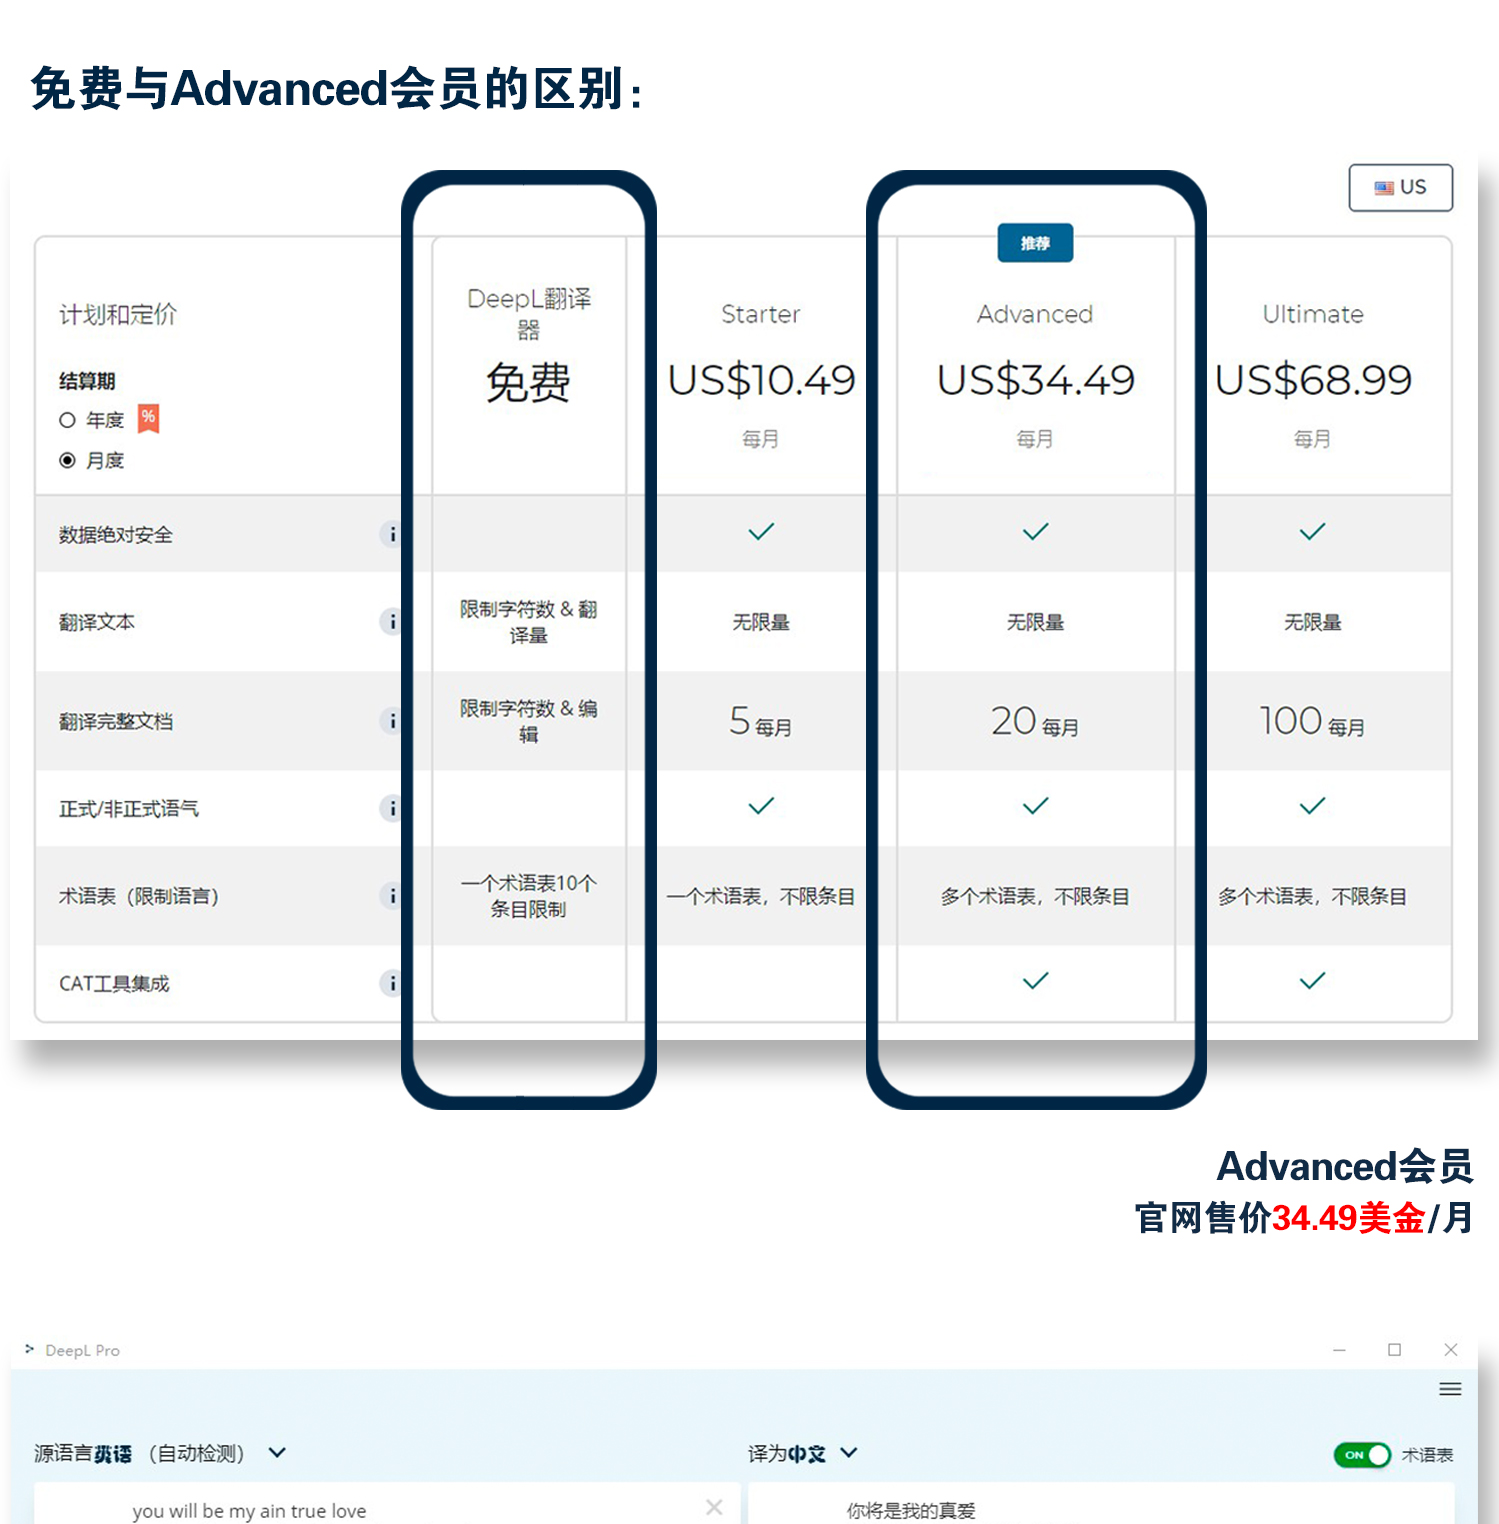Click the 100 每月 document limit
Viewport: 1499px width, 1524px height.
1312,722
